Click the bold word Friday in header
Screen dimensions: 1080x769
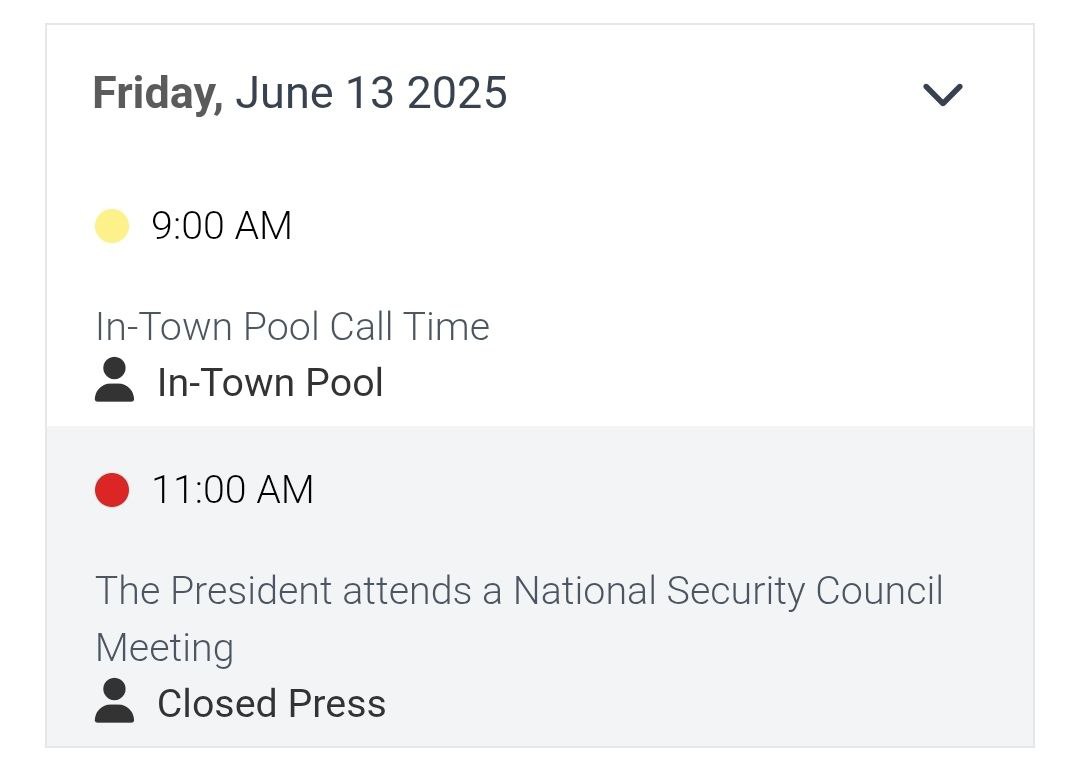pos(157,94)
